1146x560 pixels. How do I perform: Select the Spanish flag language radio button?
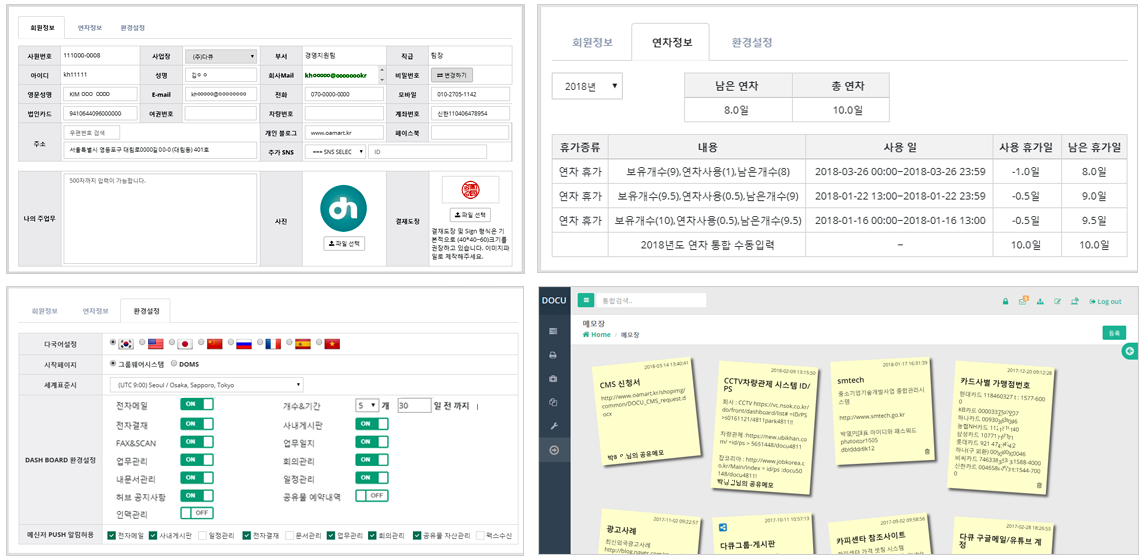click(290, 343)
